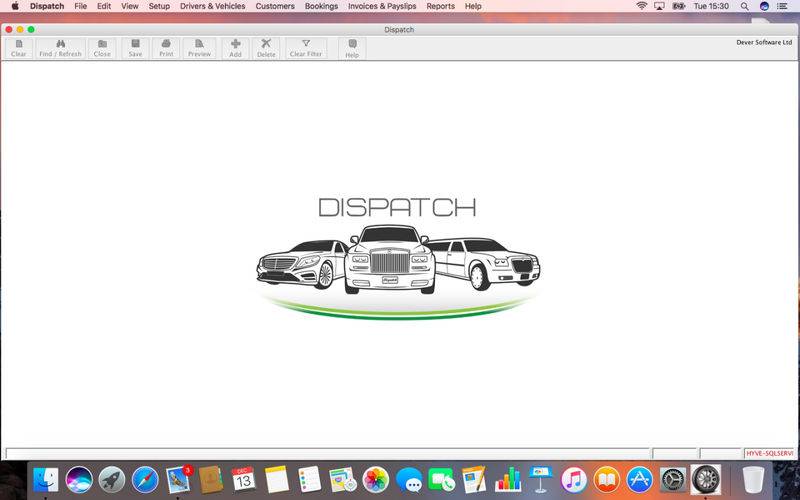Open Safari compass in dock
Screen dimensions: 800x500
[x=145, y=480]
